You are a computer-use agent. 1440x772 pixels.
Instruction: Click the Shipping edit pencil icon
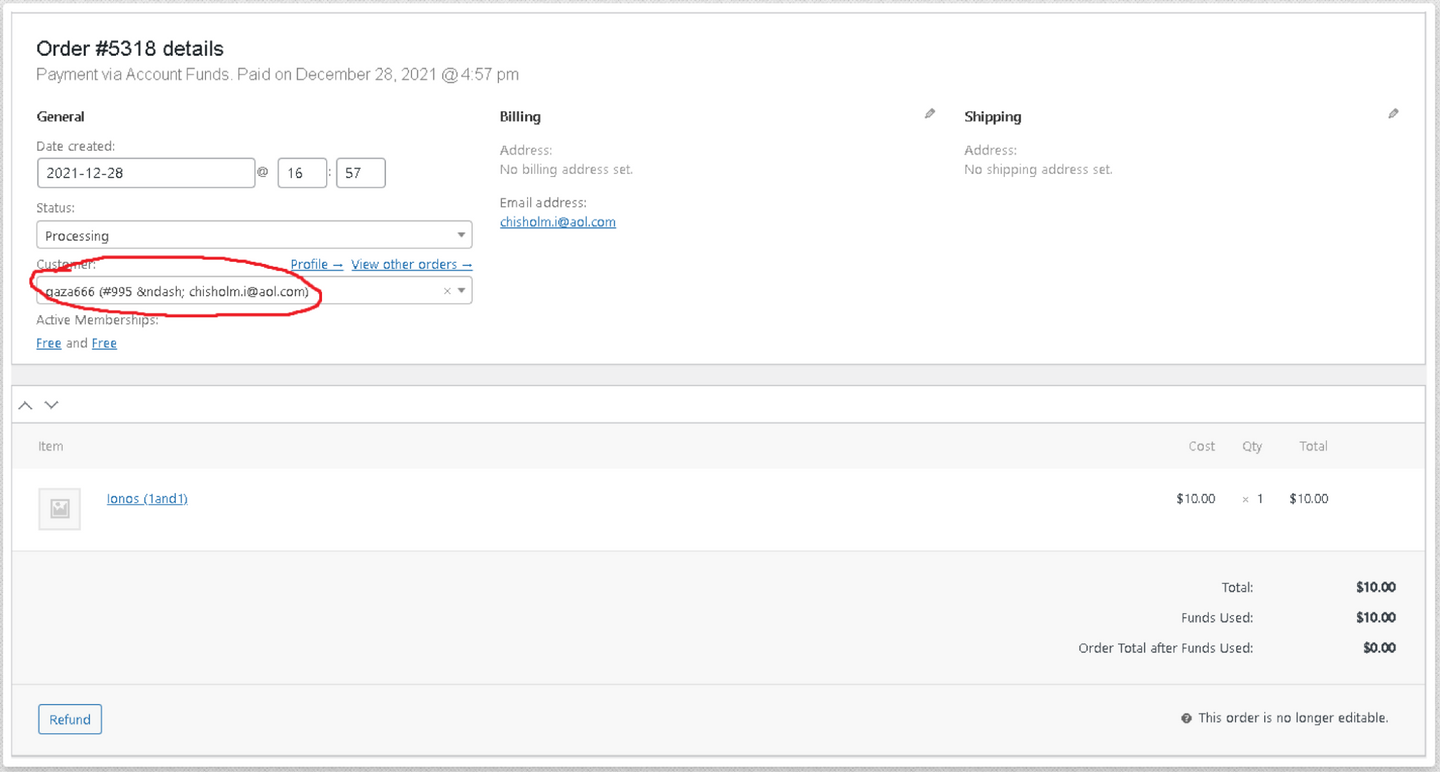(1393, 114)
